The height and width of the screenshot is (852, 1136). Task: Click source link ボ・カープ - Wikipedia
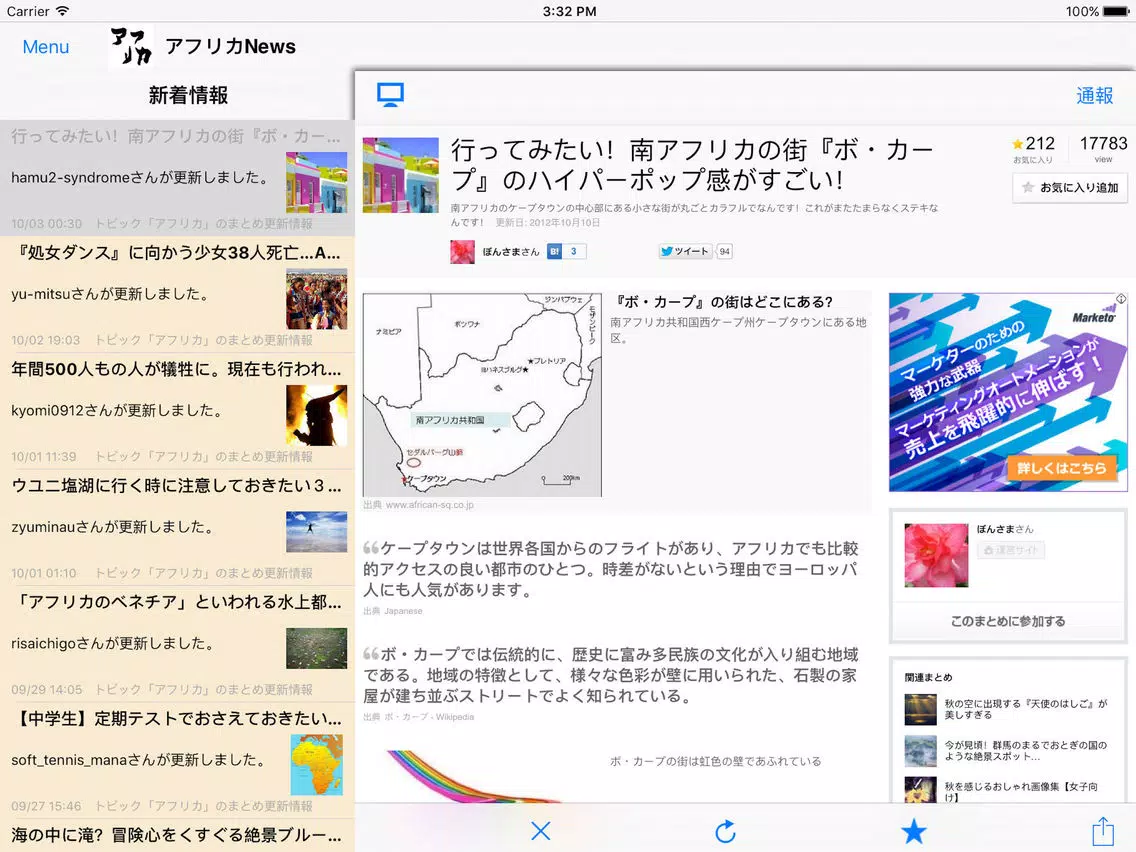[x=429, y=717]
